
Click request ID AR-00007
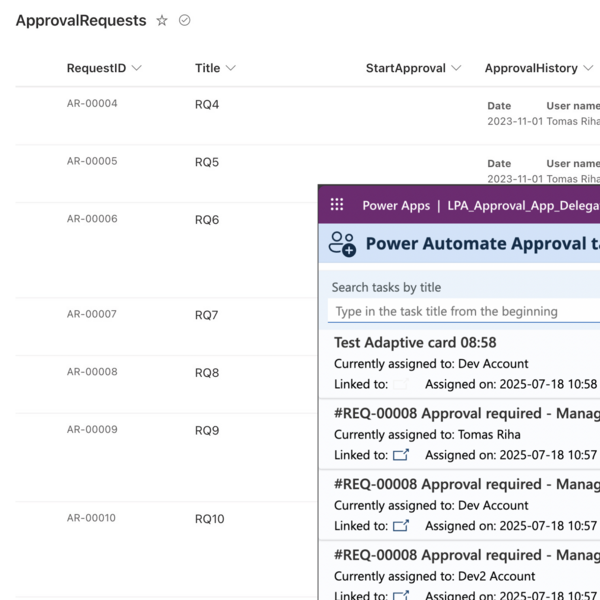click(92, 314)
